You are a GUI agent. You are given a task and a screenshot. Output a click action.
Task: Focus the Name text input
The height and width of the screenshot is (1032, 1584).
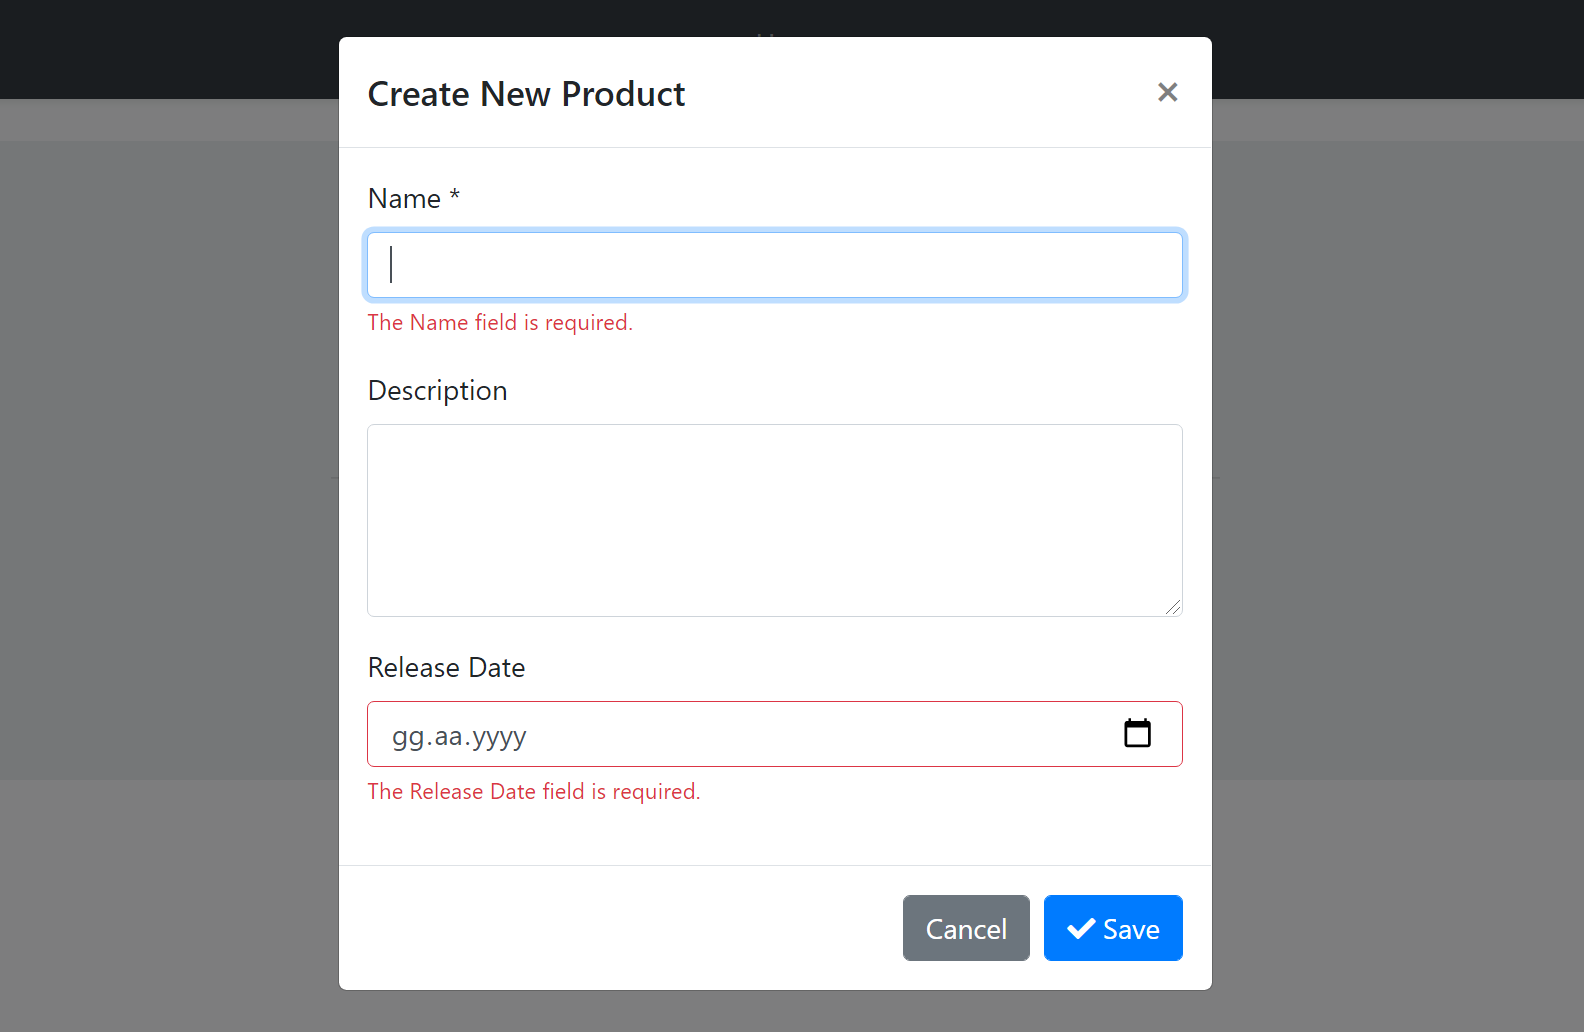pyautogui.click(x=774, y=265)
